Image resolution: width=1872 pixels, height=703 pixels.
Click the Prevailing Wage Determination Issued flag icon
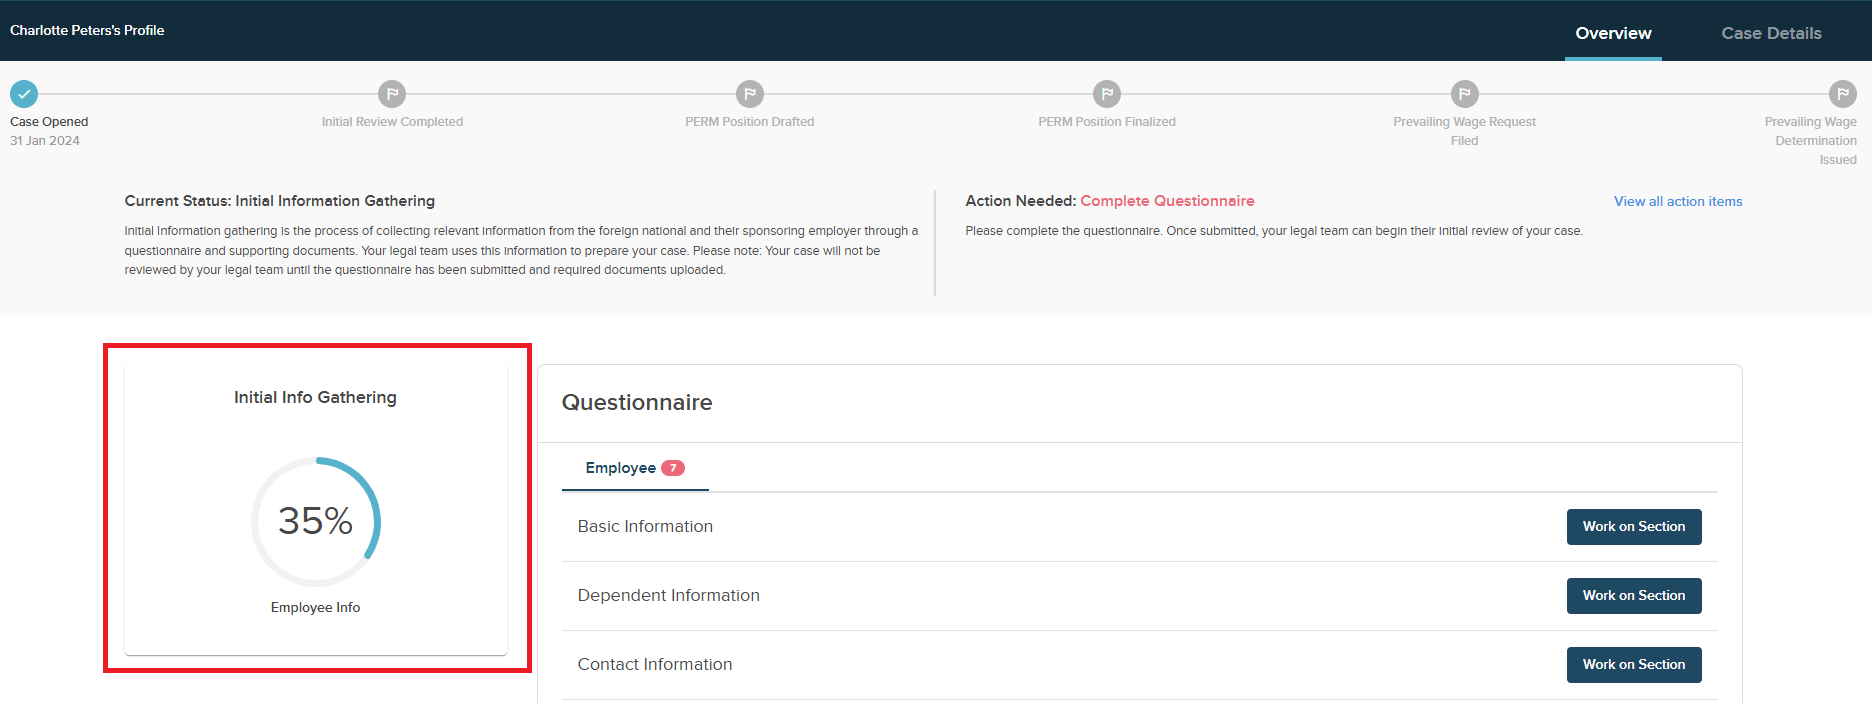[x=1842, y=94]
